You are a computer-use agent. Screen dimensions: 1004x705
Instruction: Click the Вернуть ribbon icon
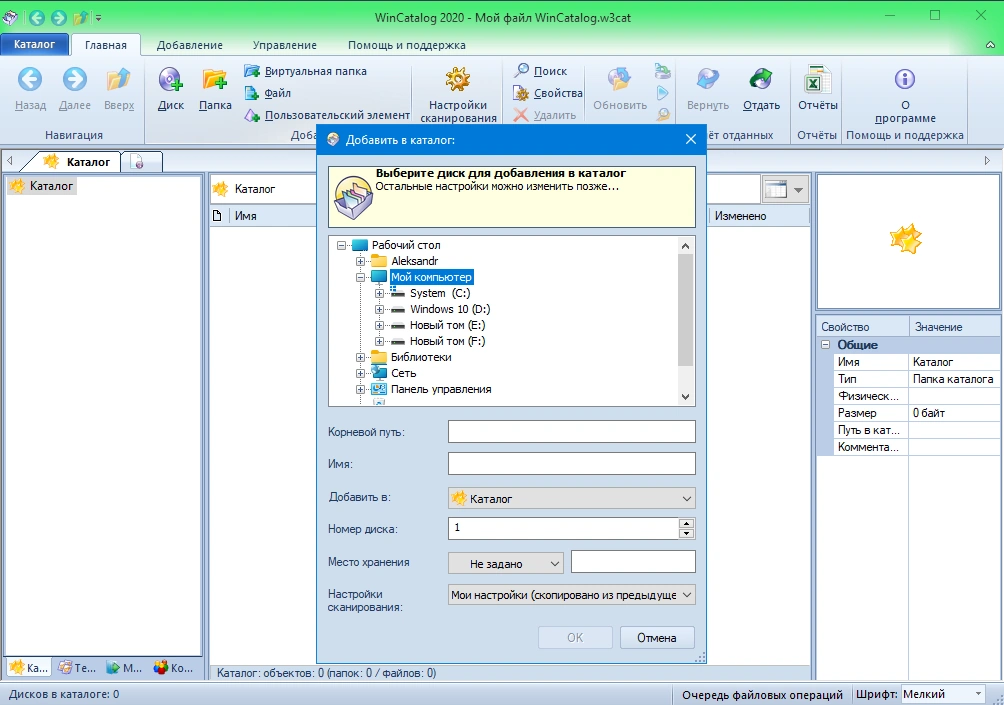point(708,79)
